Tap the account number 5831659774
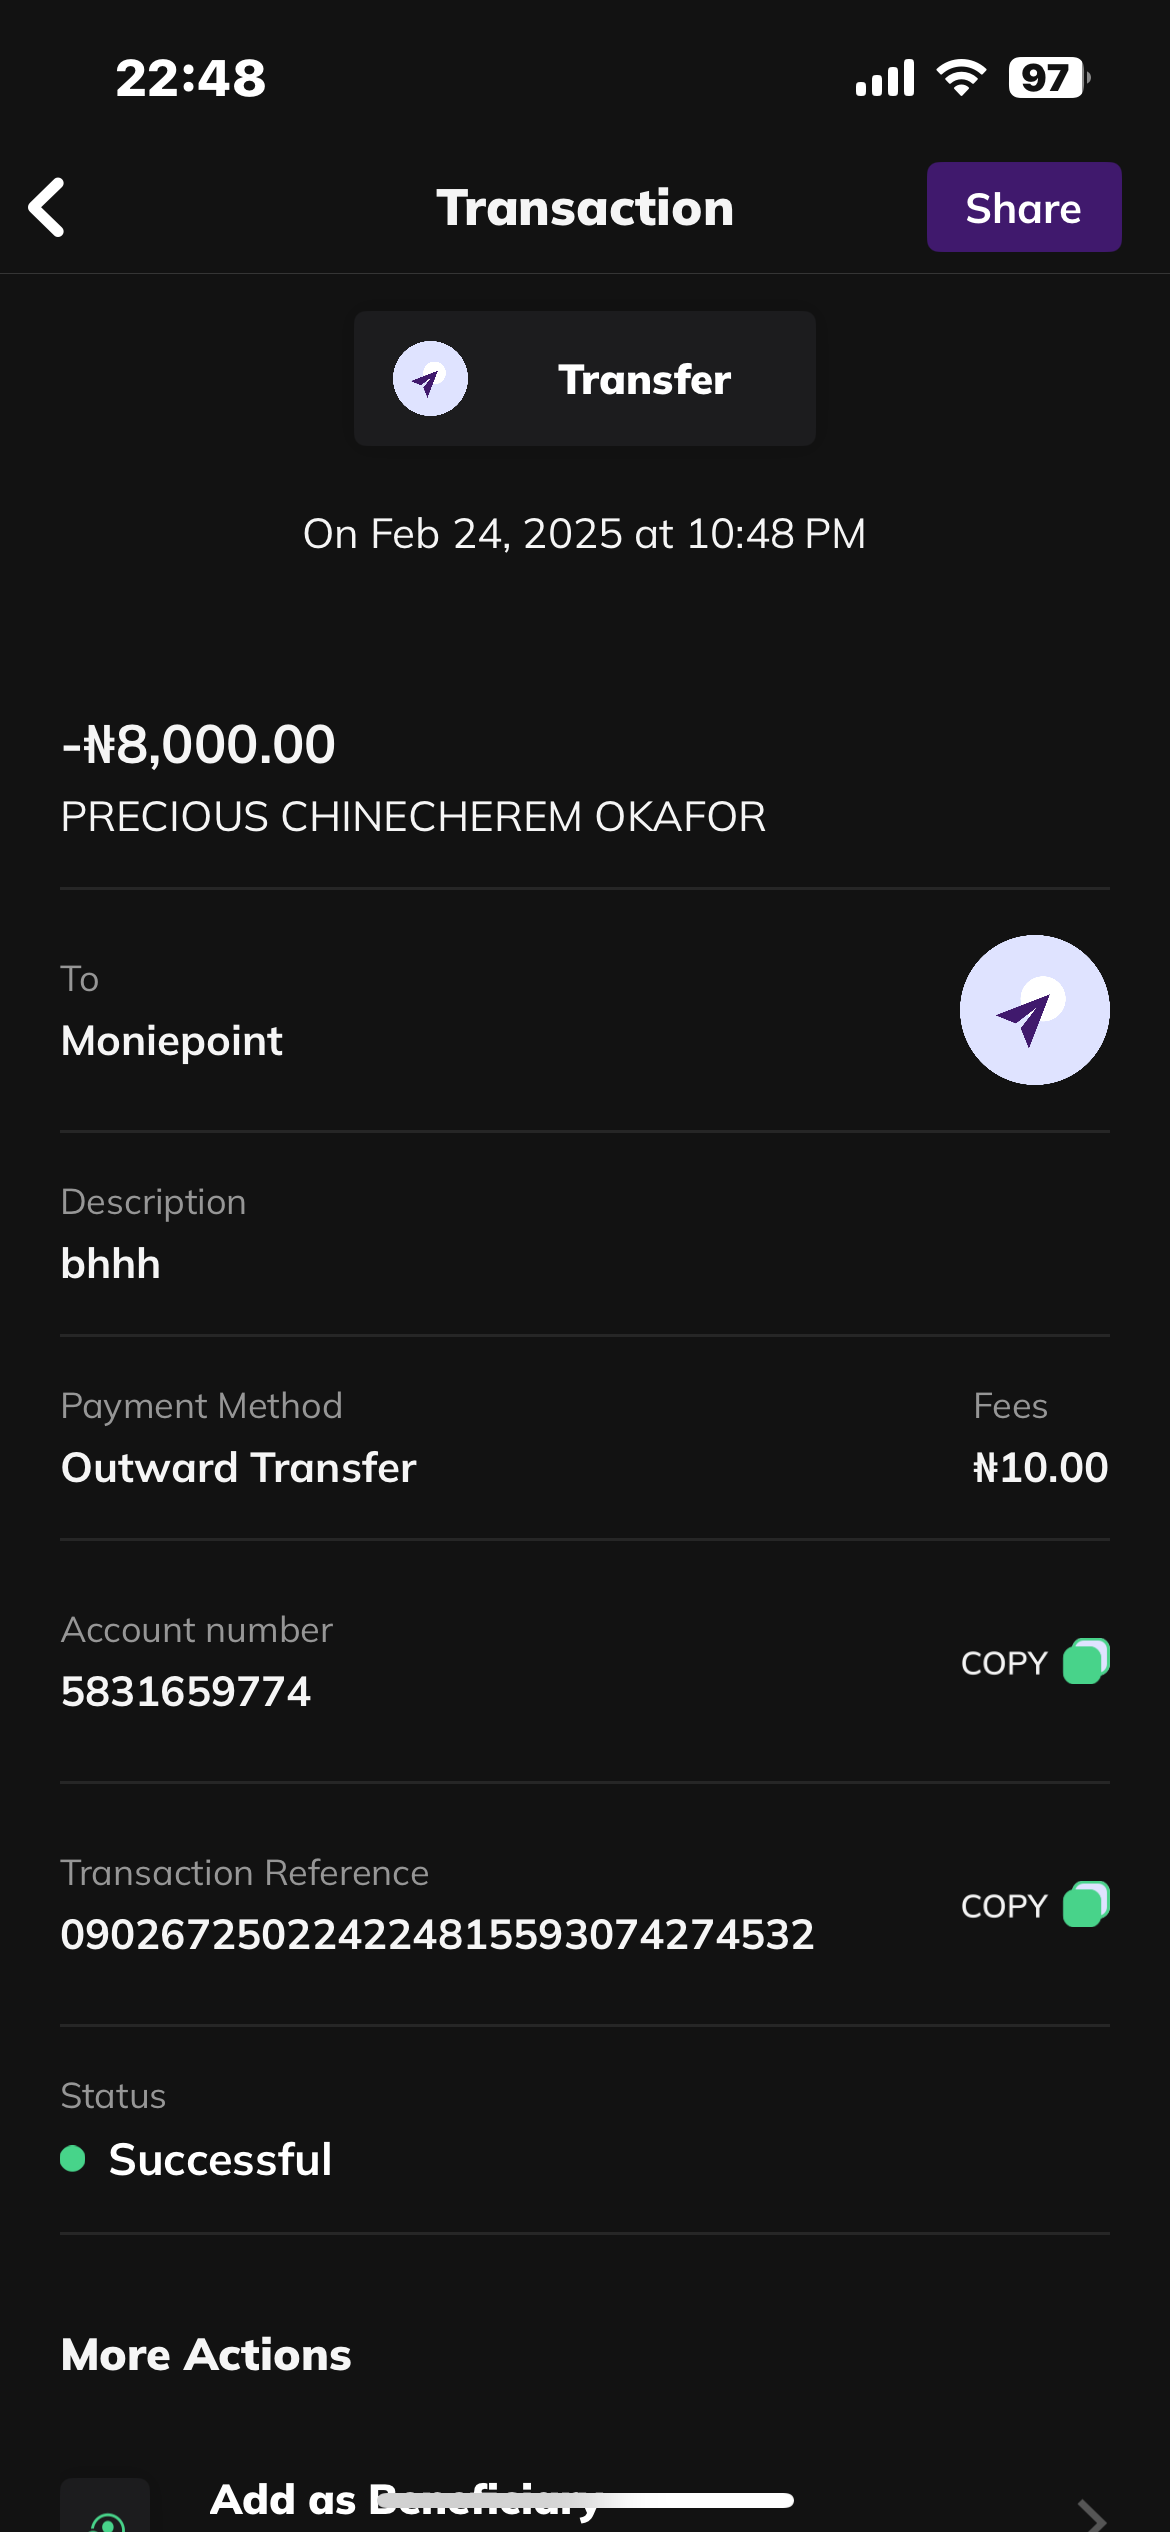This screenshot has height=2532, width=1170. point(186,1692)
